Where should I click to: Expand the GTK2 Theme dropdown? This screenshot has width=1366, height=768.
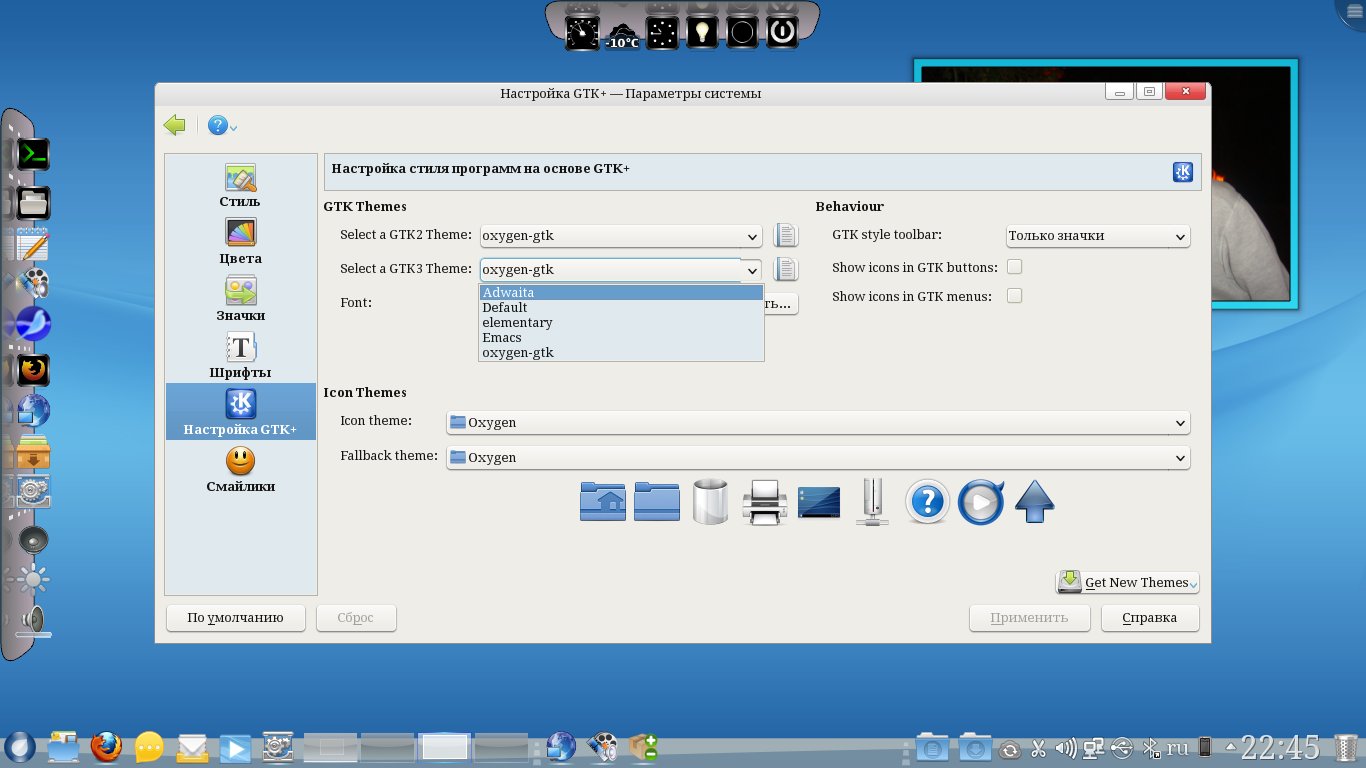coord(621,236)
